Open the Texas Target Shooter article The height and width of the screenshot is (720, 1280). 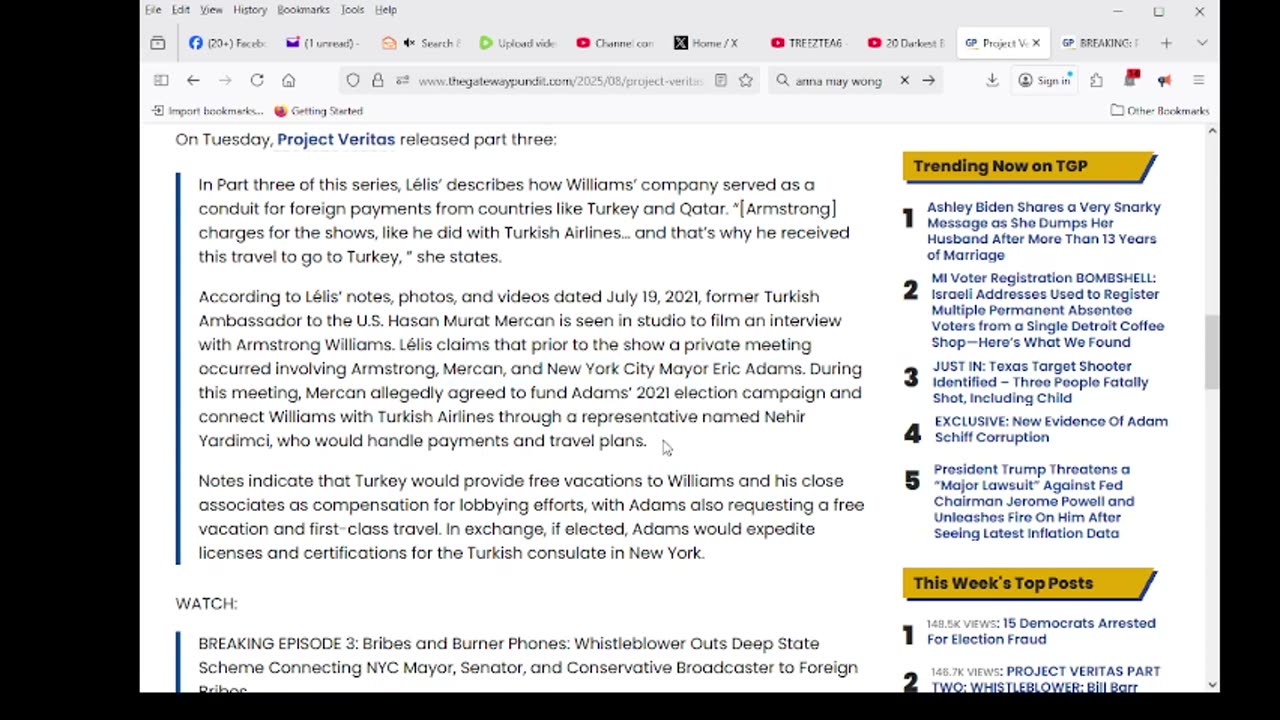(1040, 382)
